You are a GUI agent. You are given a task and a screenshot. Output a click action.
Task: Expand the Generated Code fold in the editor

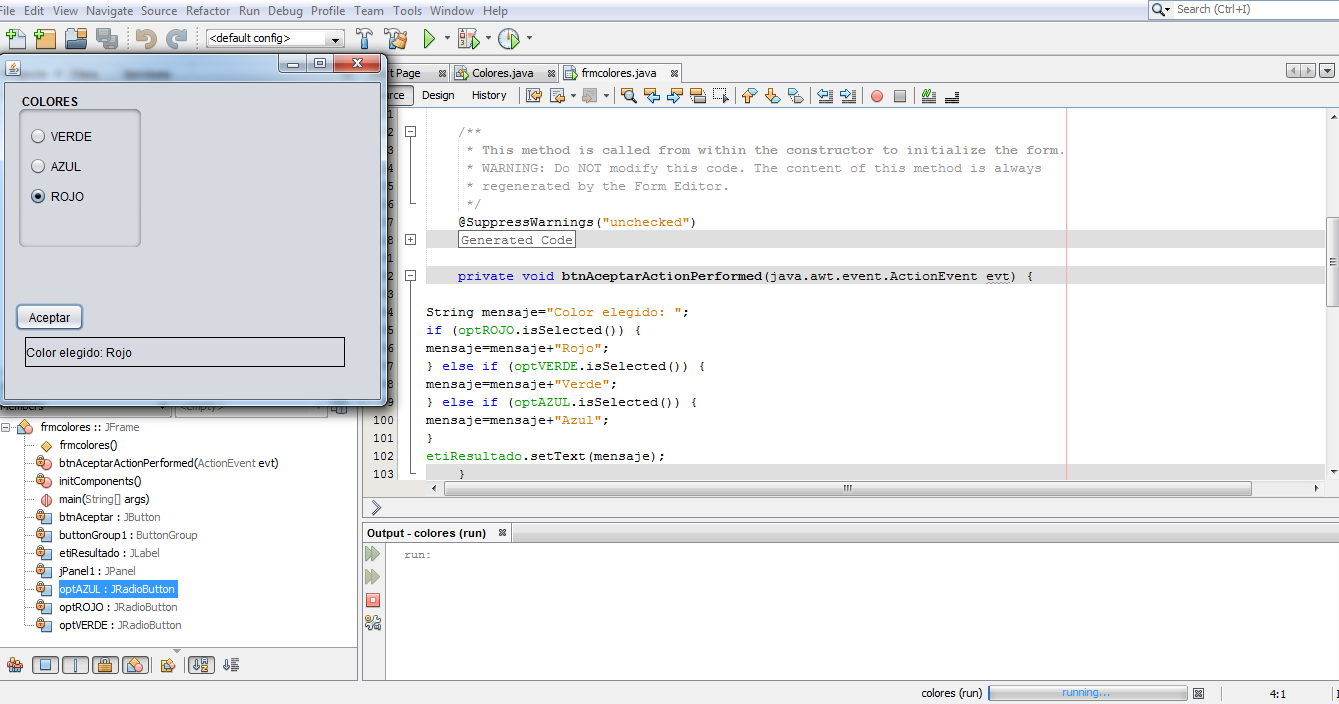pos(410,239)
